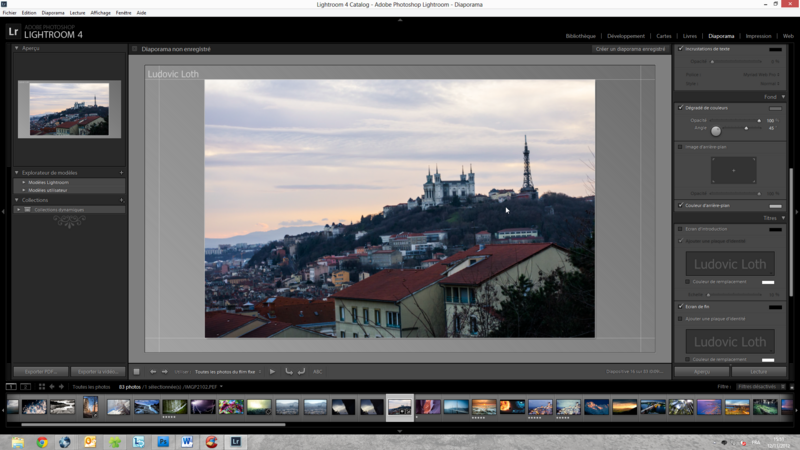Open the Utiliser photos dropdown
The height and width of the screenshot is (450, 800).
click(230, 371)
